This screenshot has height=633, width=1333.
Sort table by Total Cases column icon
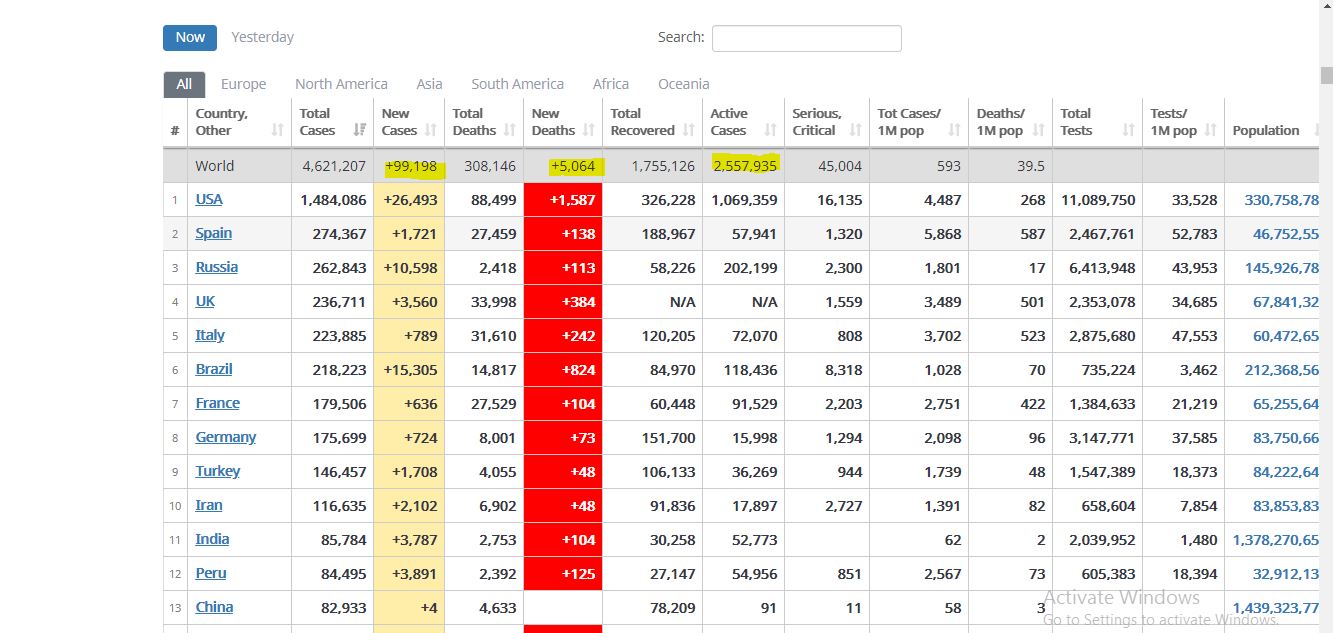(x=359, y=131)
